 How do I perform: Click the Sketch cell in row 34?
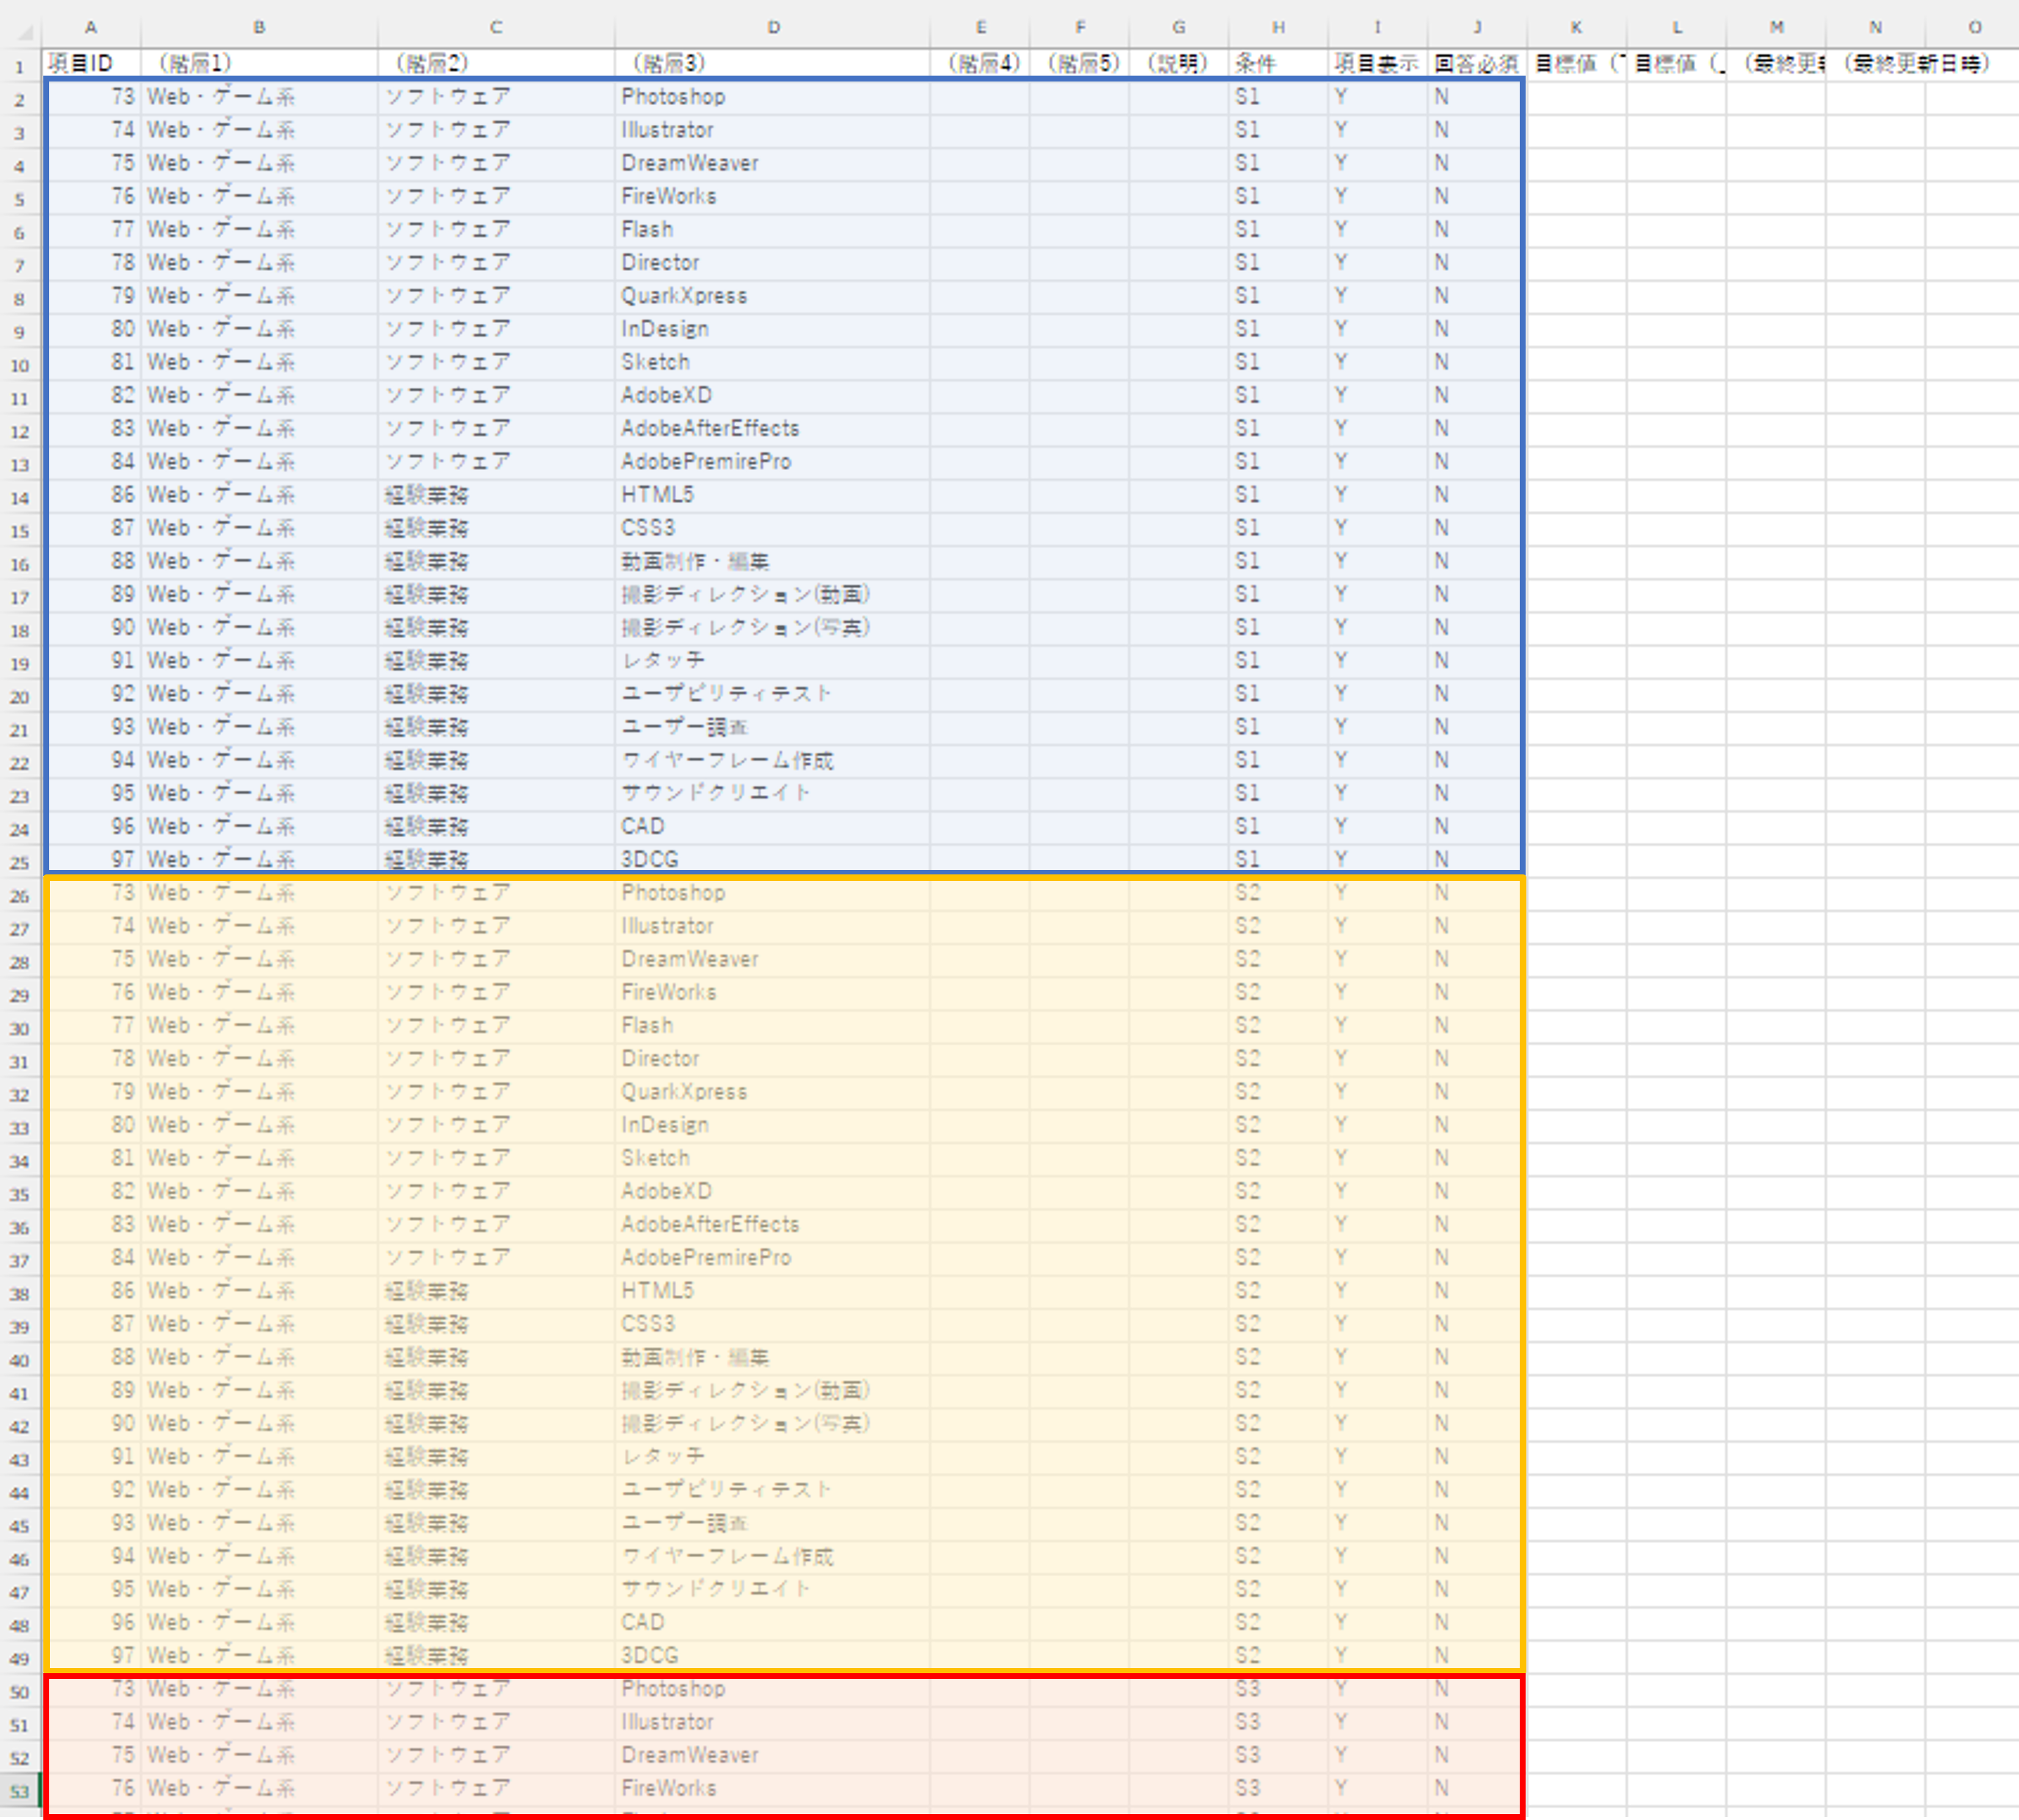(x=773, y=1158)
